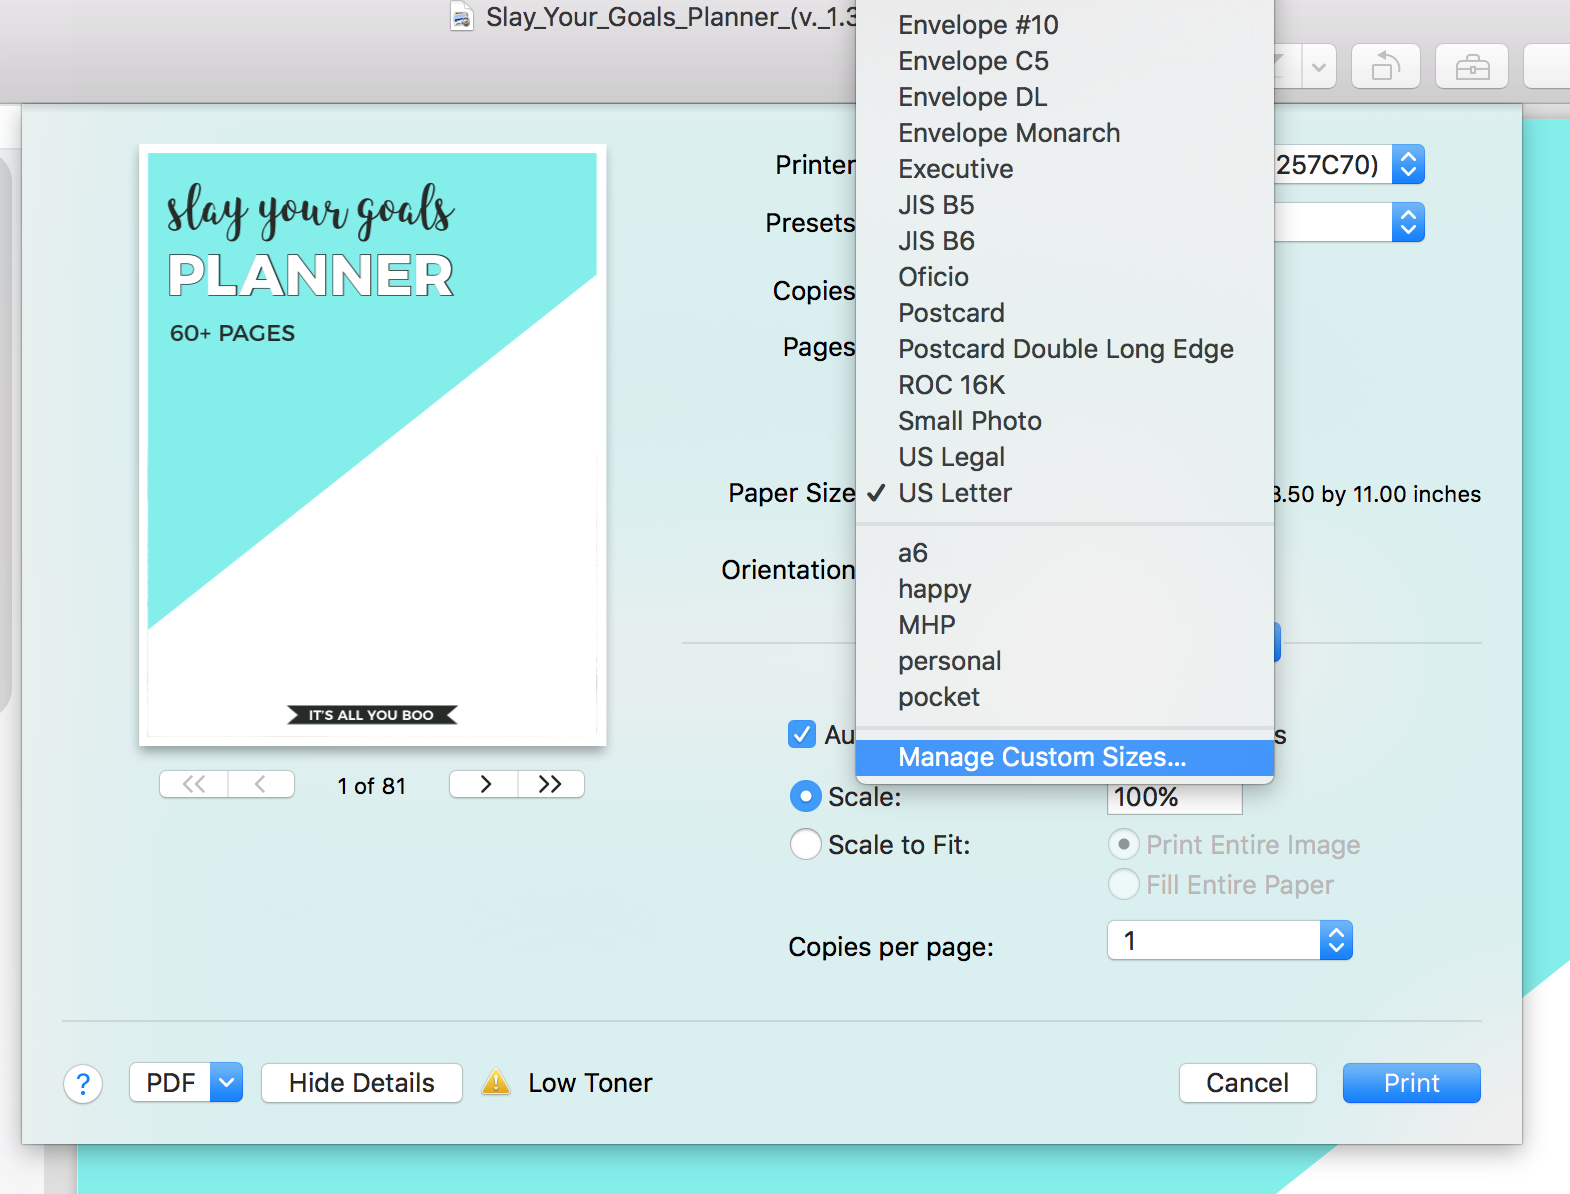Image resolution: width=1570 pixels, height=1194 pixels.
Task: Go to next page in preview
Action: click(x=484, y=785)
